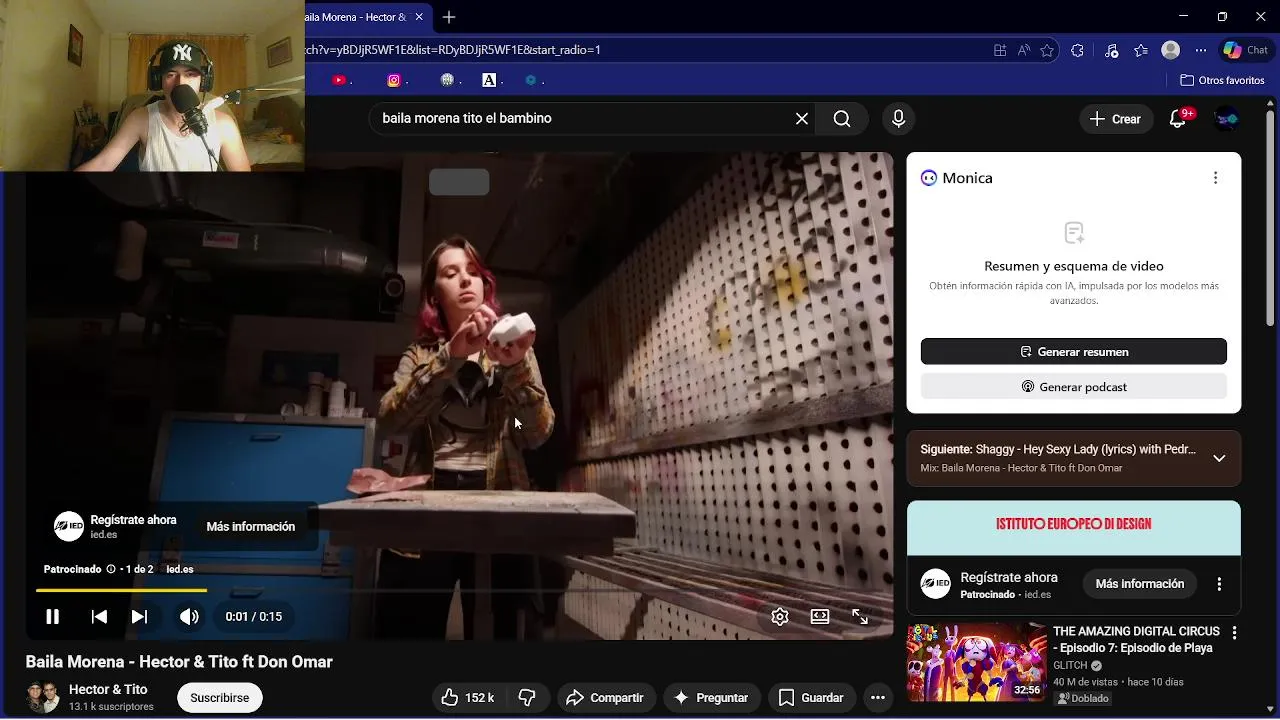The image size is (1280, 720).
Task: Click the Istituto Europeo di Design banner
Action: tap(1074, 528)
